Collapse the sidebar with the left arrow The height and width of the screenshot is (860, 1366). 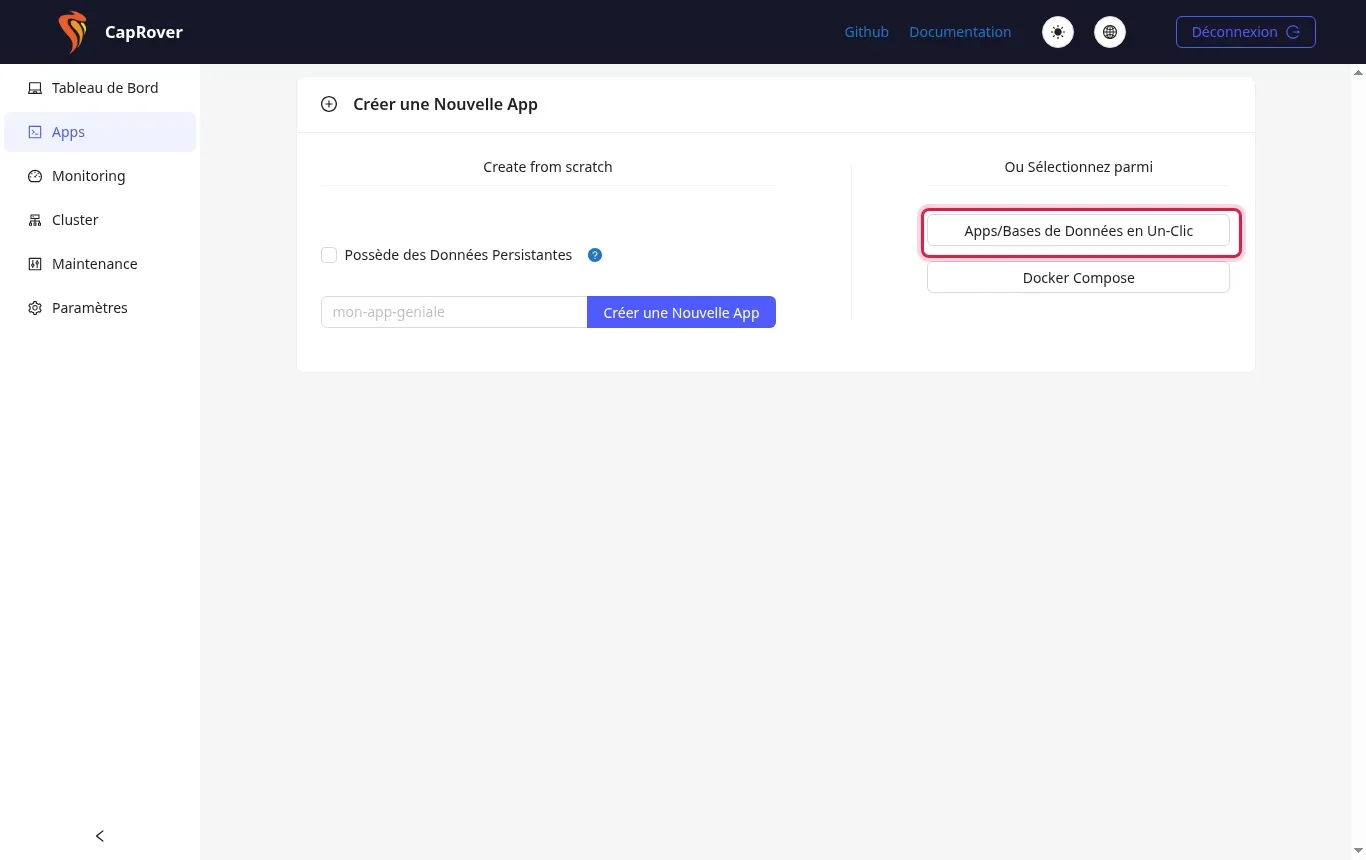pos(100,836)
